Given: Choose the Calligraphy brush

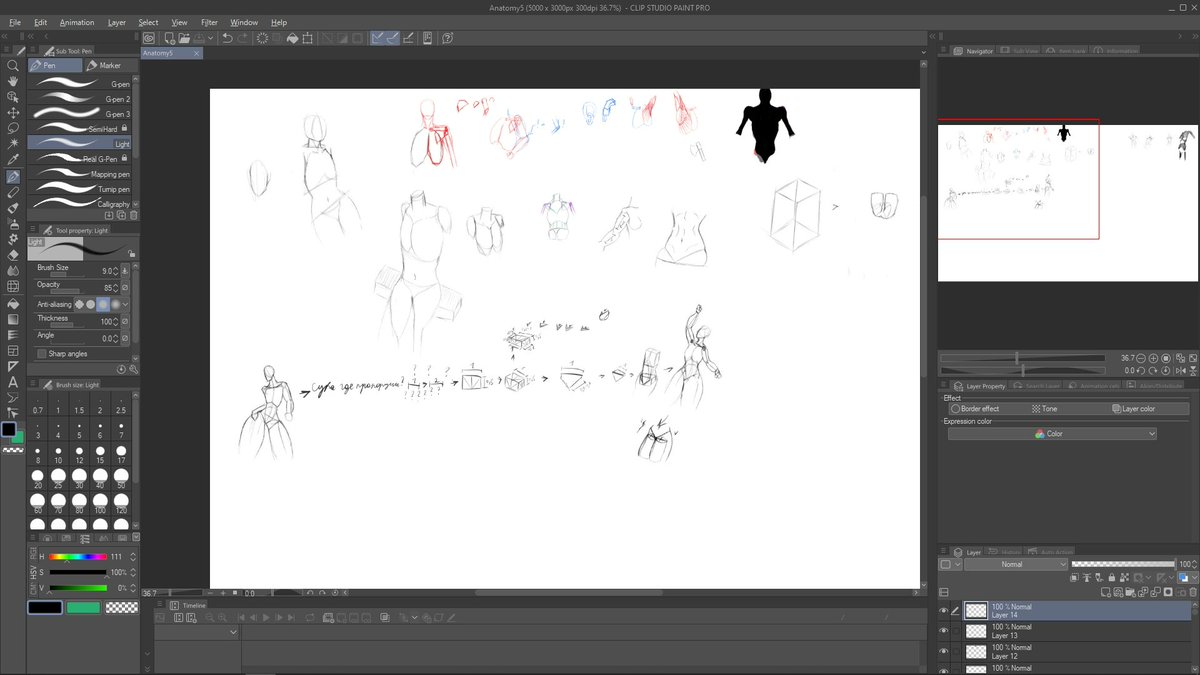Looking at the screenshot, I should click(79, 204).
